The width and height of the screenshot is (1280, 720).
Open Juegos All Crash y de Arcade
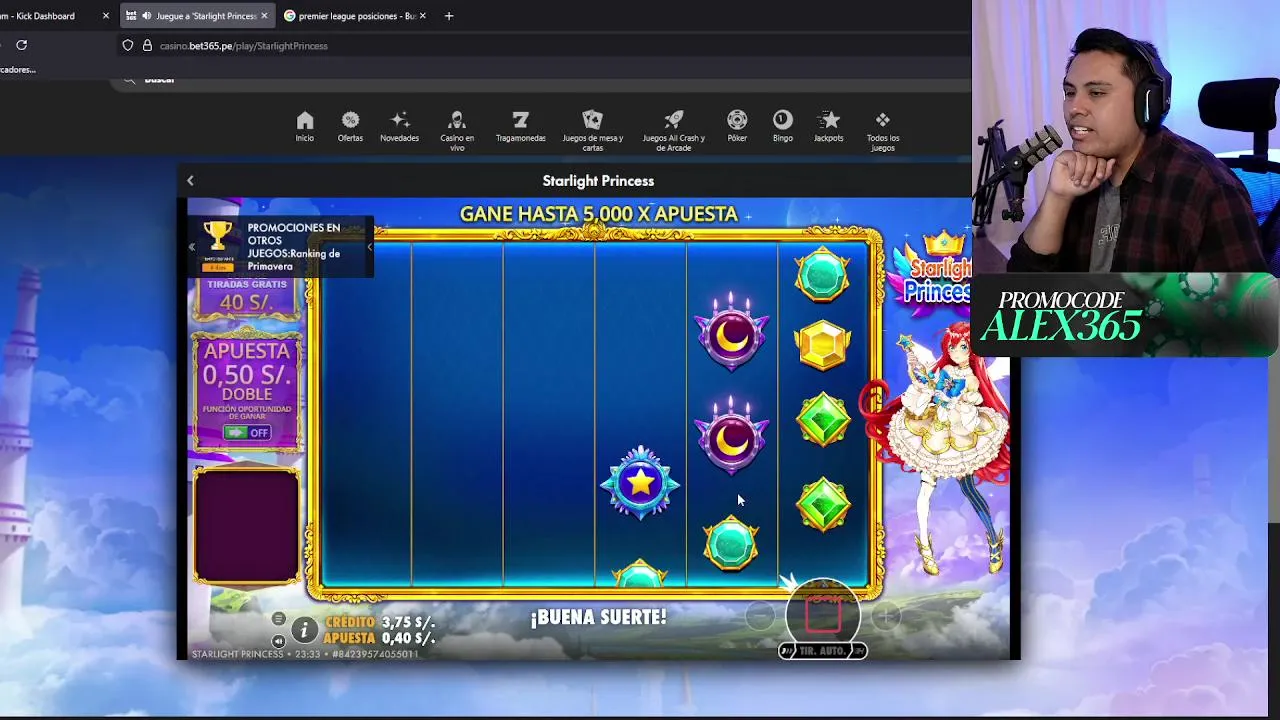(x=673, y=131)
